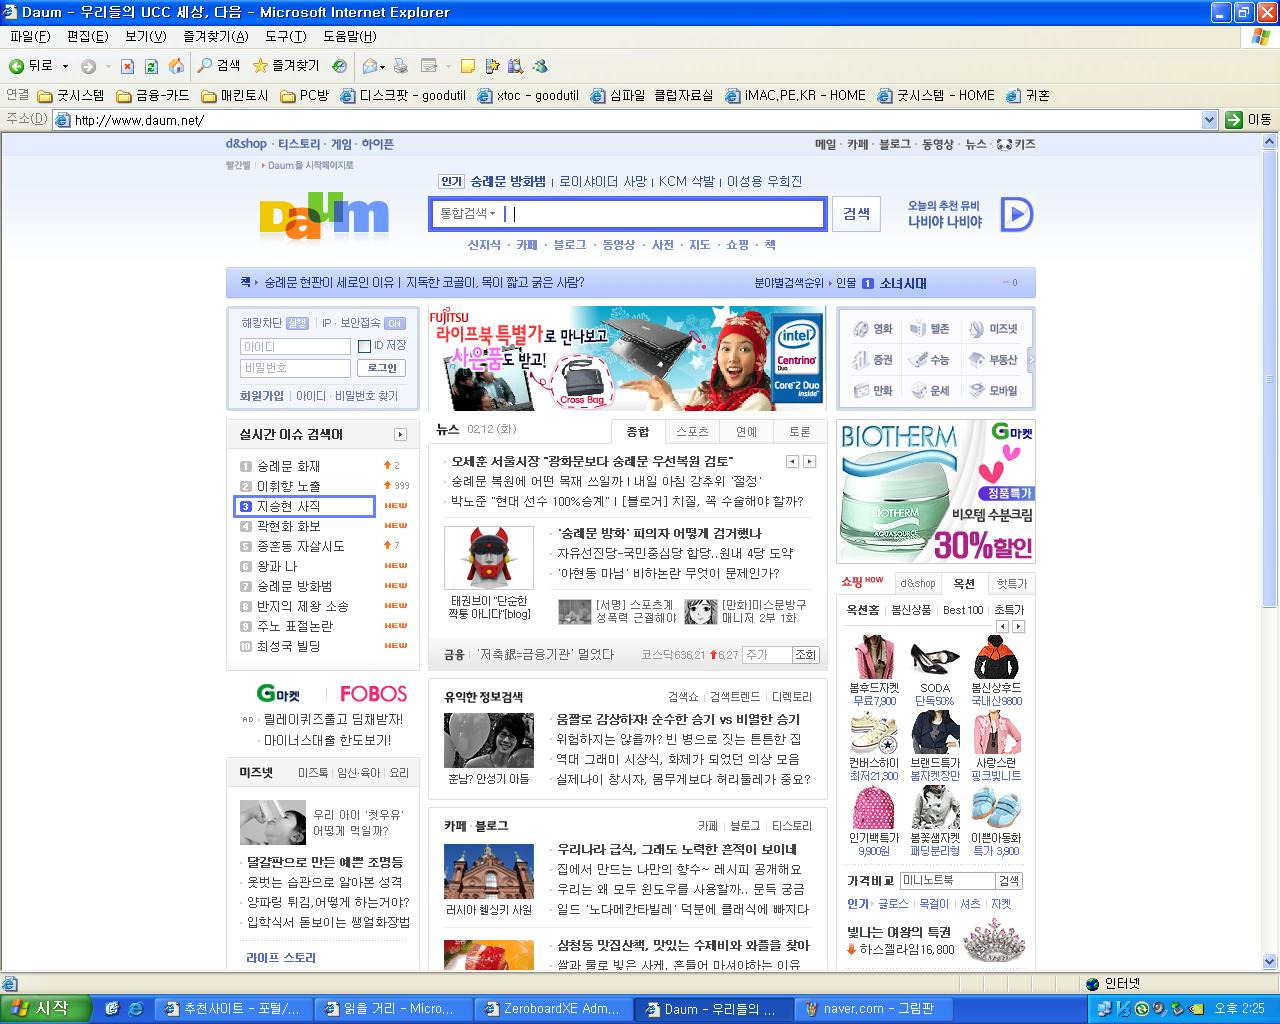Check the ID 저장 checkbox
The height and width of the screenshot is (1024, 1280).
[x=364, y=346]
